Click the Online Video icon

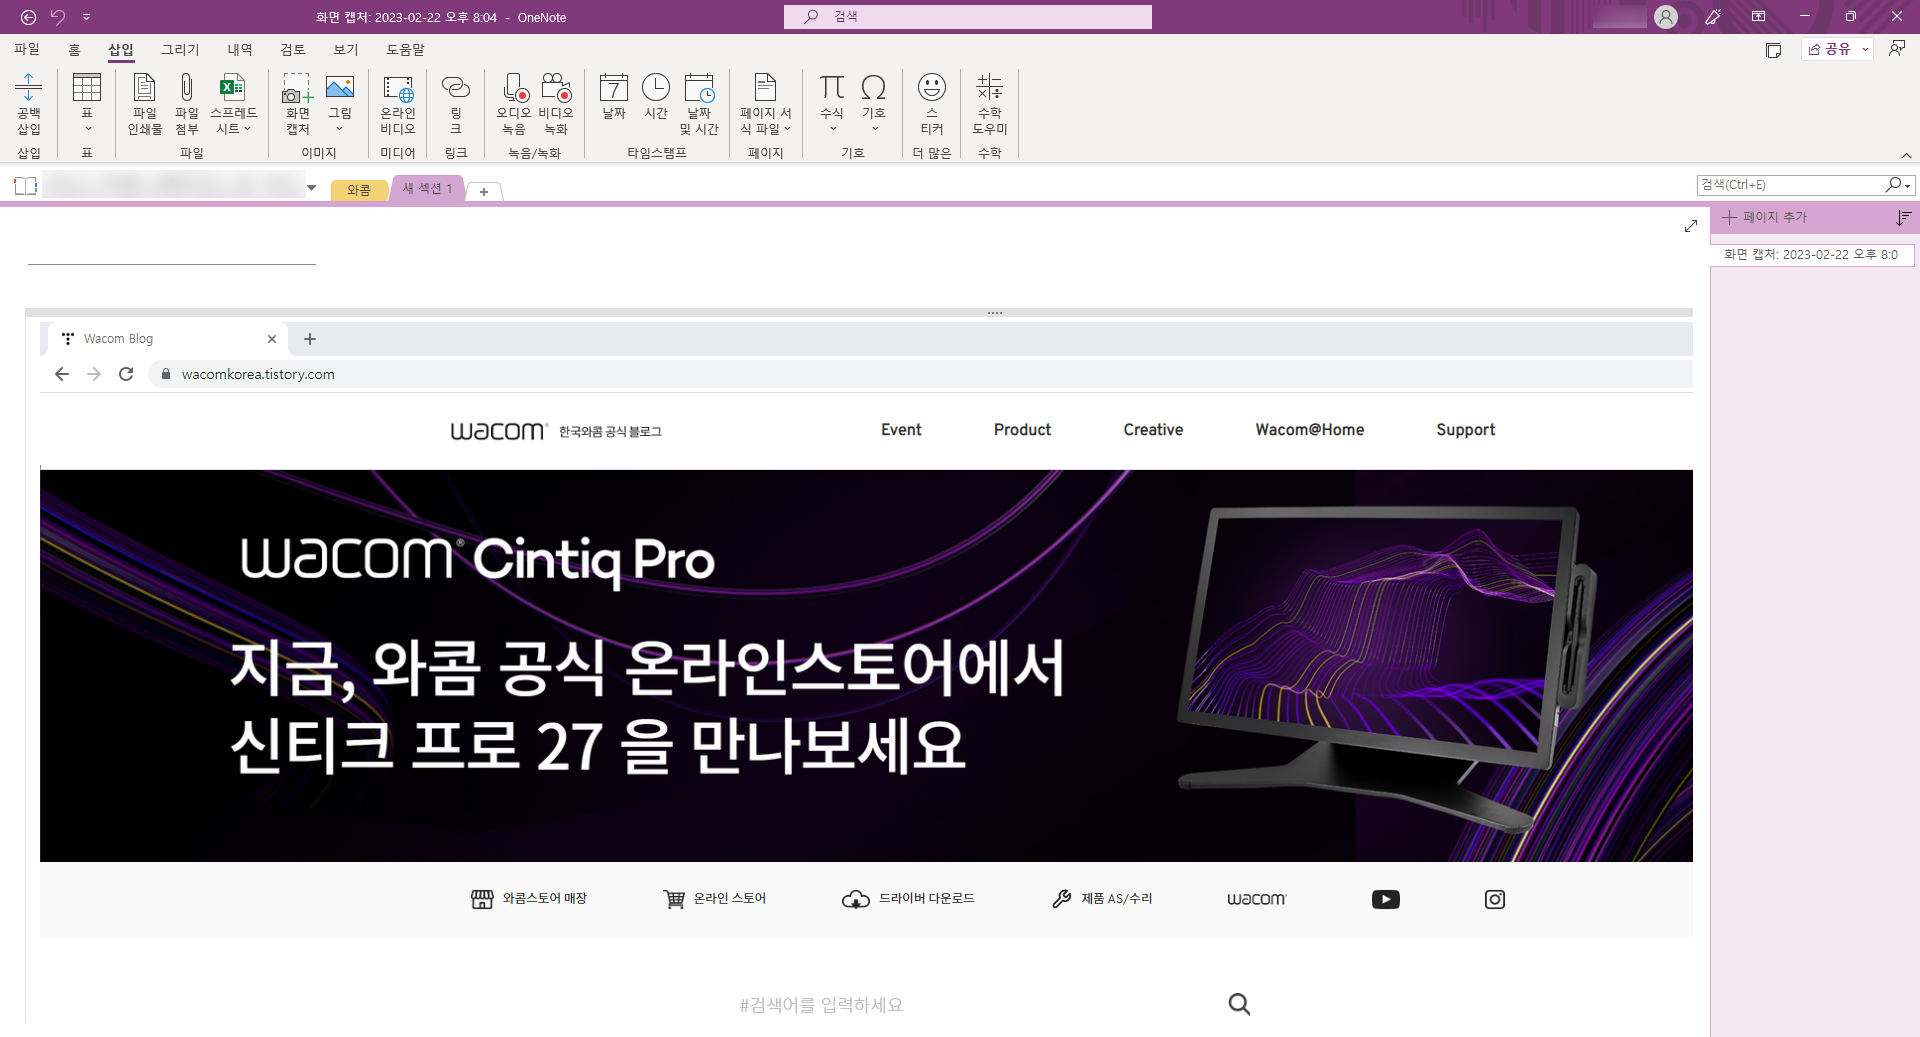pos(398,103)
